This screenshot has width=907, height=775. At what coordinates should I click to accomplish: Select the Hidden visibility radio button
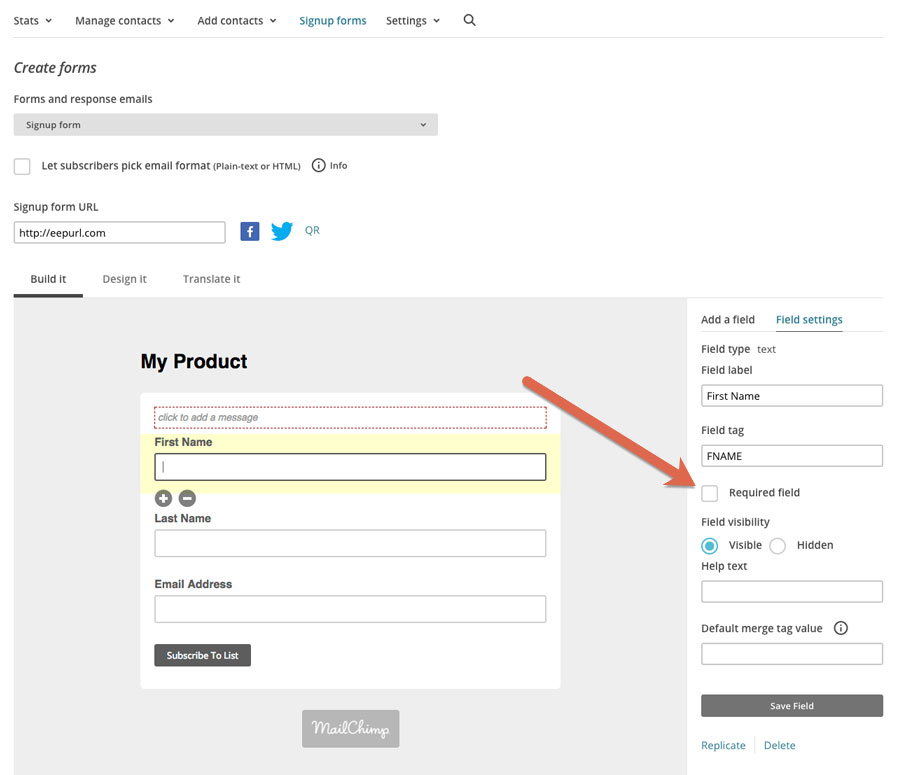pos(777,545)
